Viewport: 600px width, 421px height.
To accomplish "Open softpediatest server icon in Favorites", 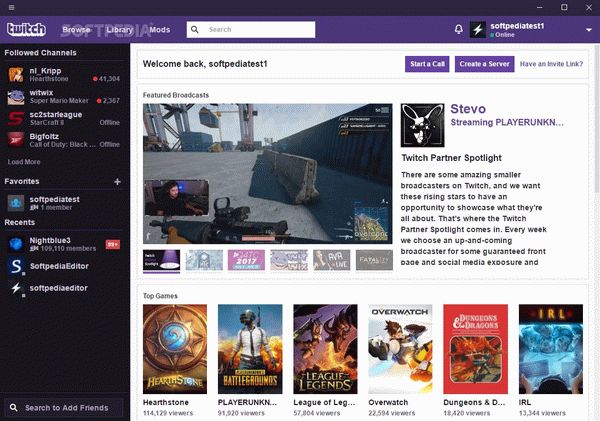I will (16, 203).
